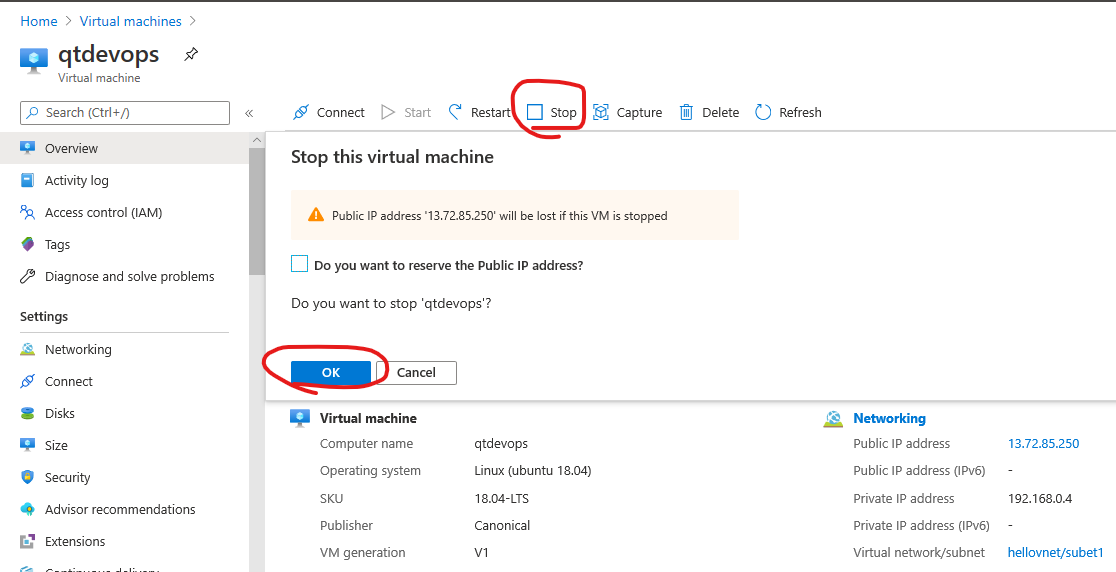The height and width of the screenshot is (572, 1116).
Task: Click the Delete trash icon
Action: pos(686,112)
